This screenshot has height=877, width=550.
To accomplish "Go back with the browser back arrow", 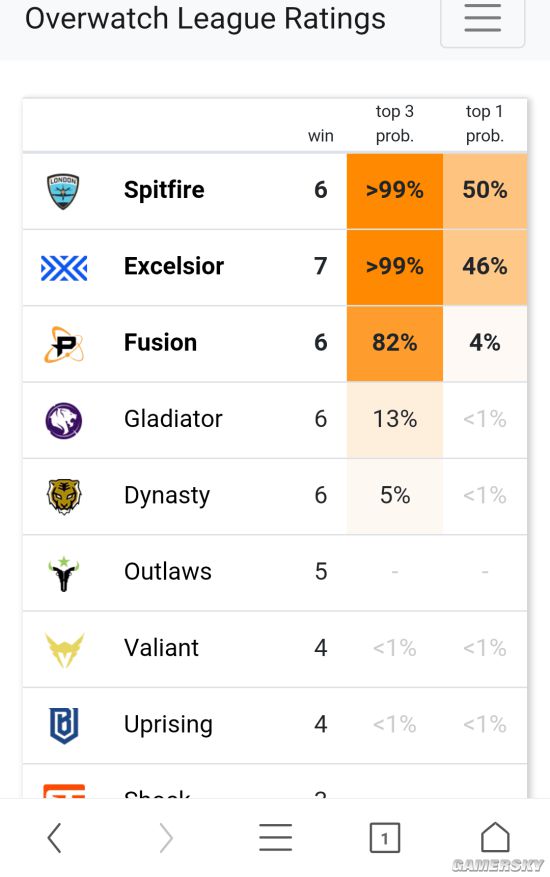I will tap(54, 837).
